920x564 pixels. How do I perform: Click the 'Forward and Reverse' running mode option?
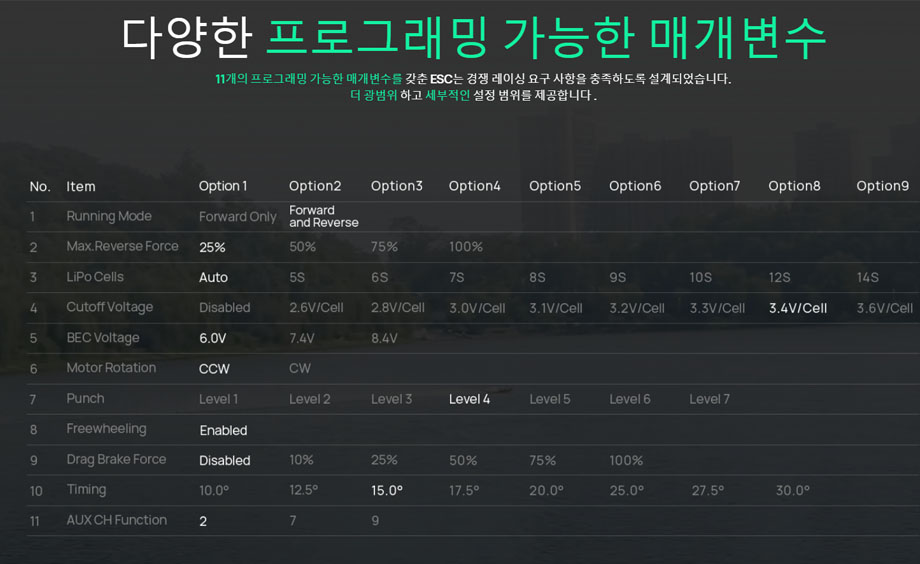323,216
